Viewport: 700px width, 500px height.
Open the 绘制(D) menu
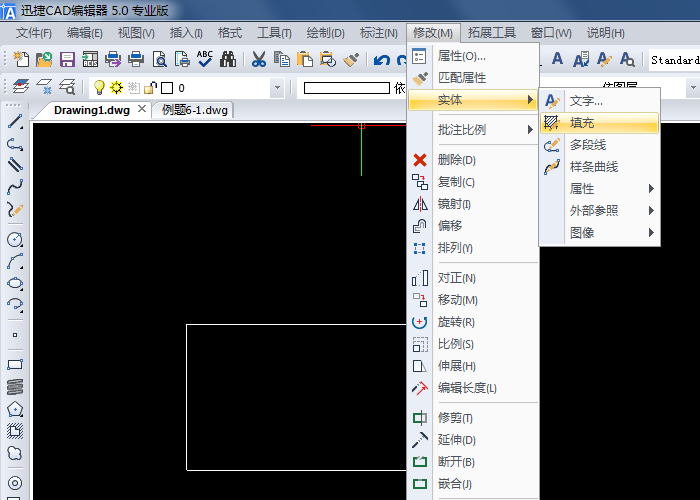pyautogui.click(x=325, y=33)
